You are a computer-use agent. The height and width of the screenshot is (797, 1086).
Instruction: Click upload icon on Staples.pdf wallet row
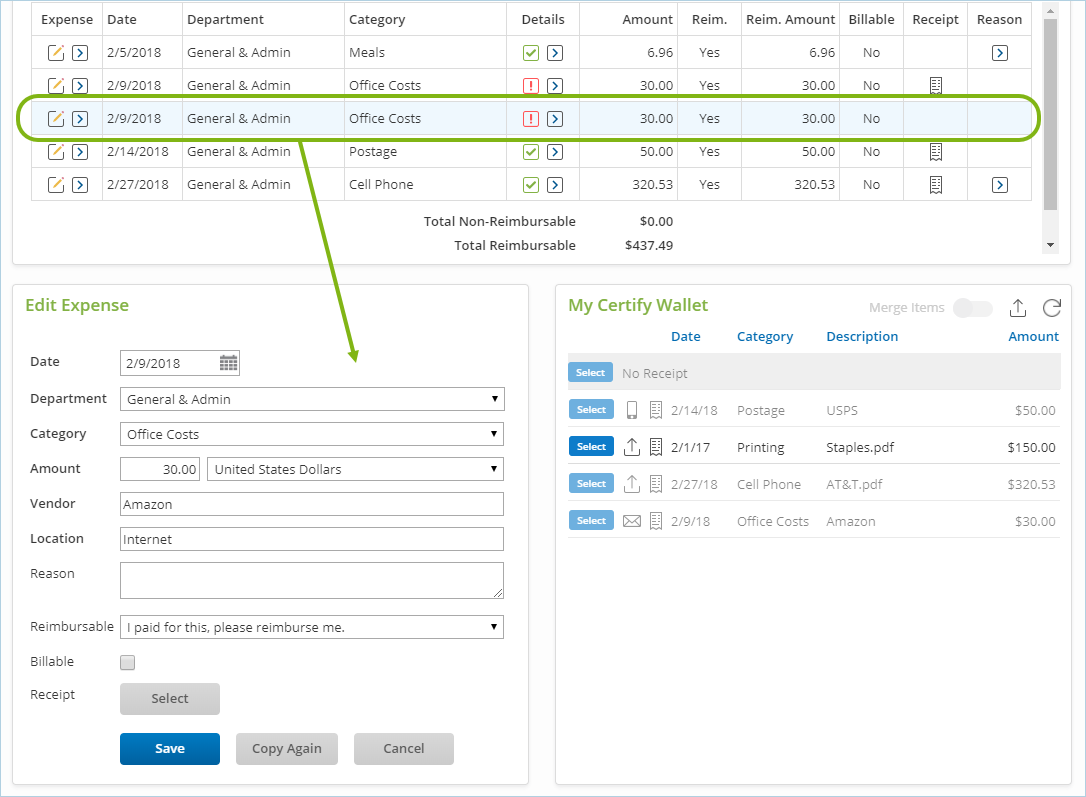[632, 447]
